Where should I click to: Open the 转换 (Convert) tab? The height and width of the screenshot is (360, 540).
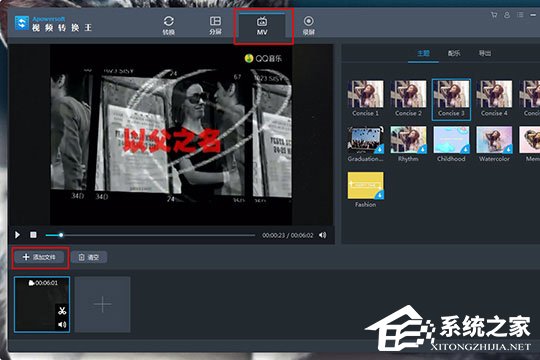[168, 25]
